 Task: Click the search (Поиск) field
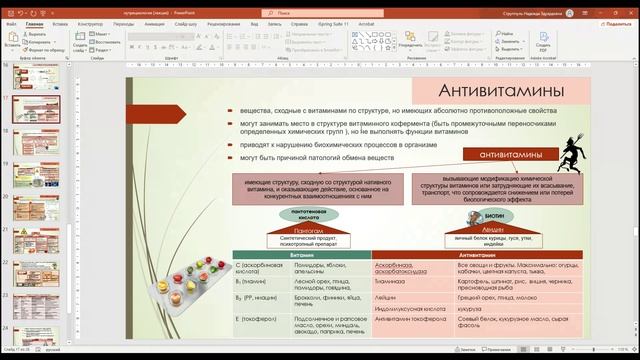point(322,13)
